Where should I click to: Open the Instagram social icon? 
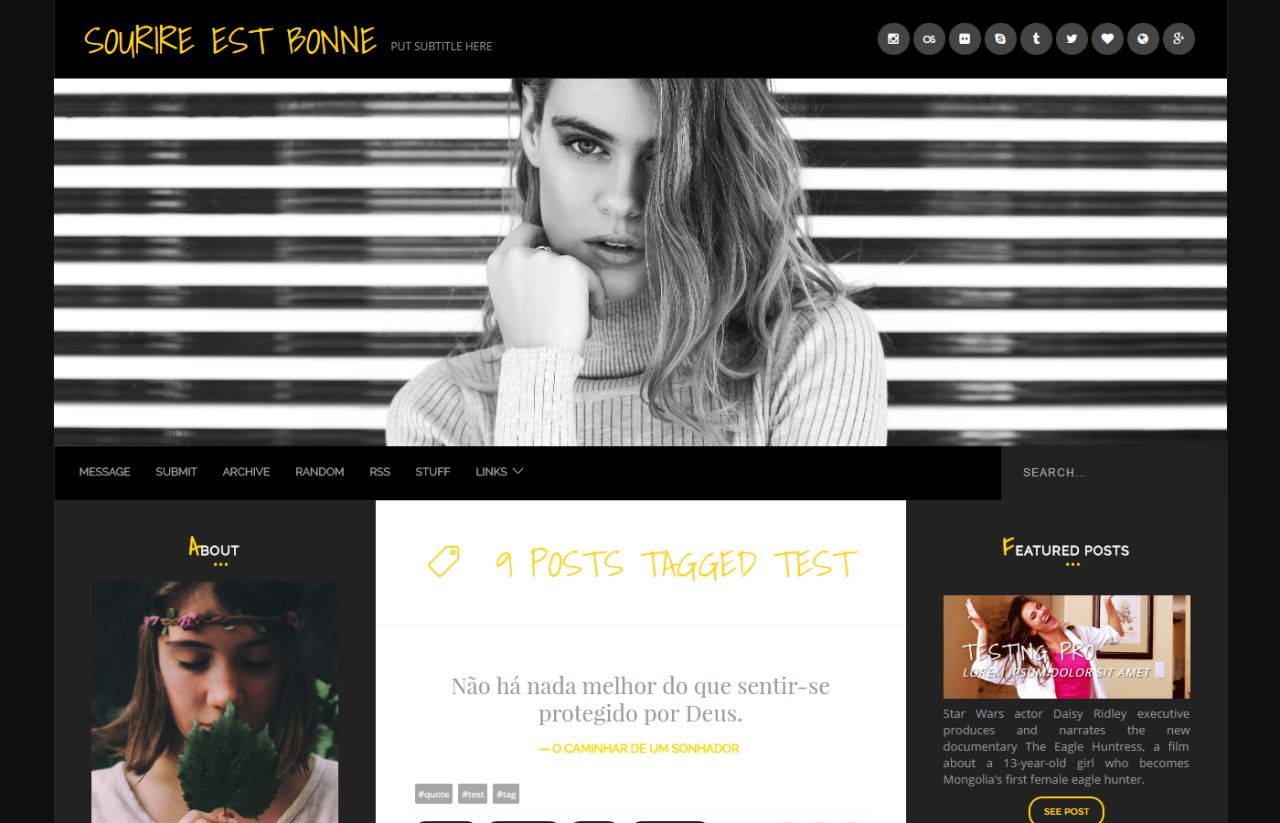coord(893,39)
